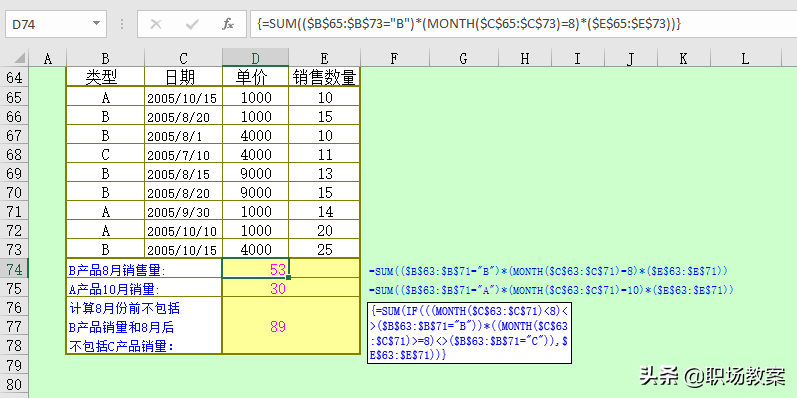The image size is (797, 398).
Task: Click the 类型 header cell
Action: click(x=105, y=77)
